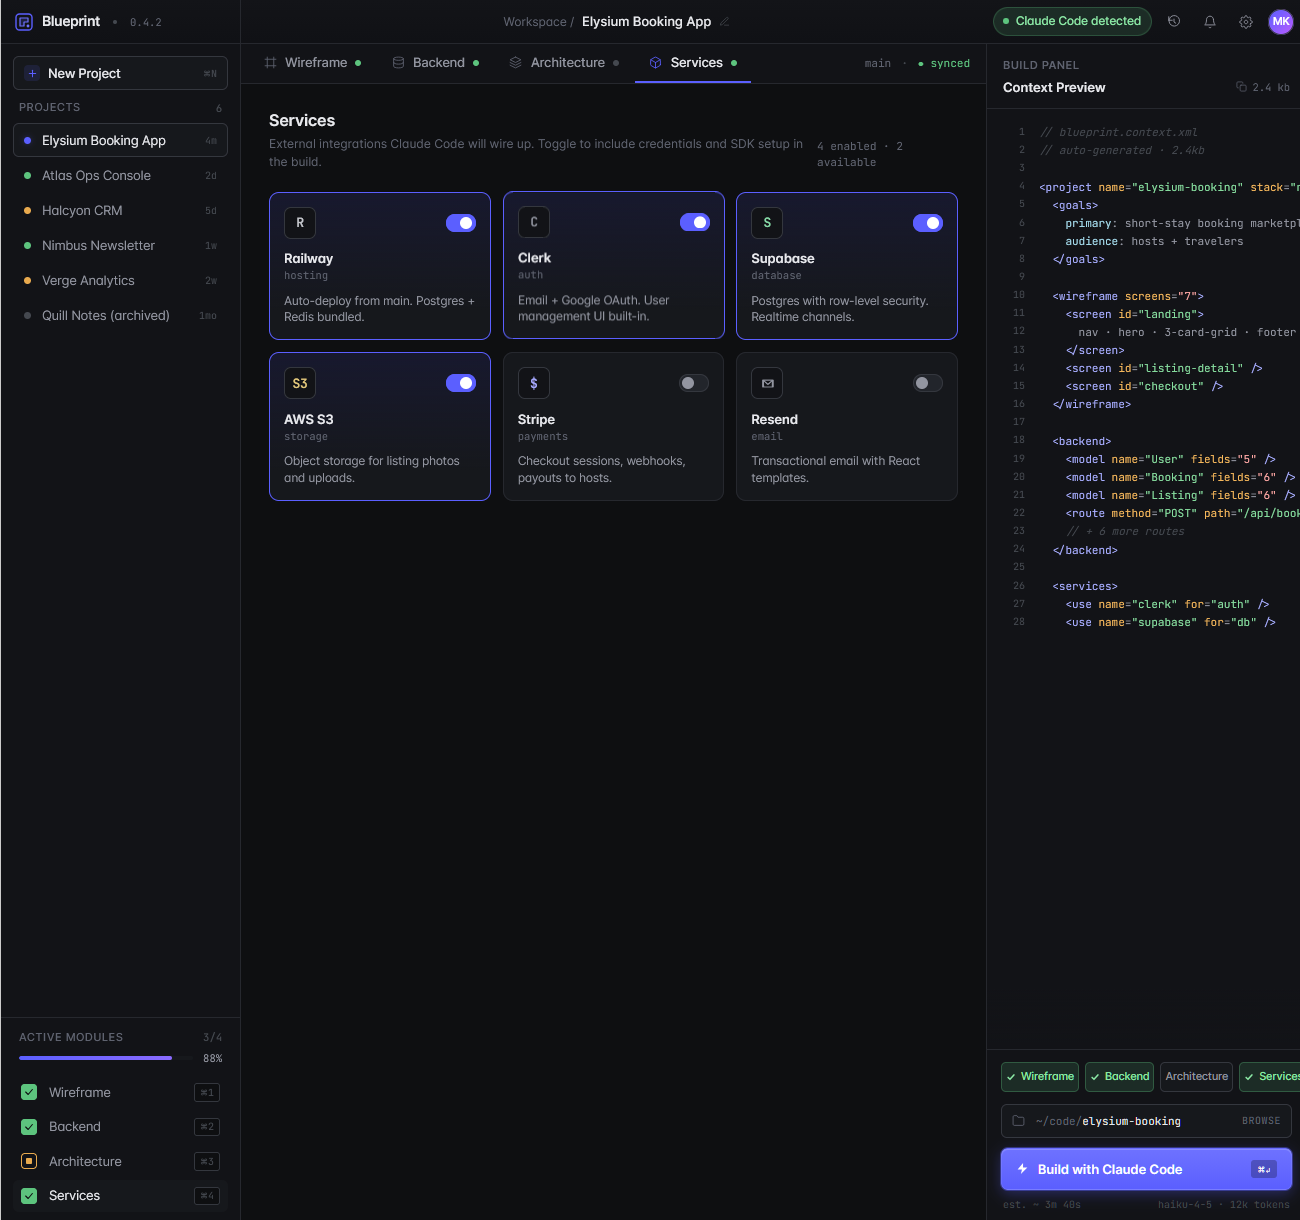Screen dimensions: 1300x1220
Task: Click the ⌘4 shortcut badge beside Services
Action: [x=207, y=1196]
